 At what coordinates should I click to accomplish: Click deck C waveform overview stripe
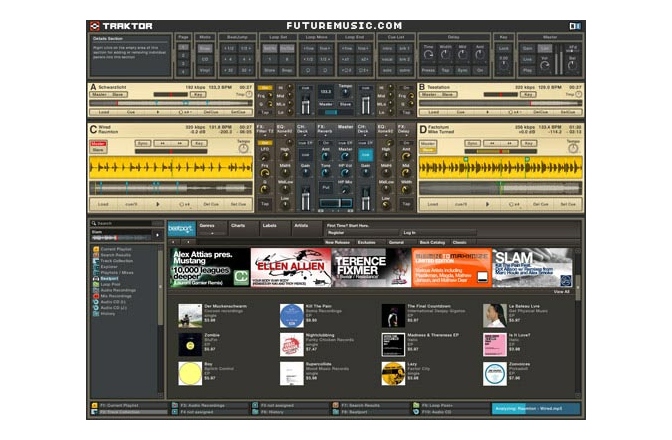coord(171,188)
